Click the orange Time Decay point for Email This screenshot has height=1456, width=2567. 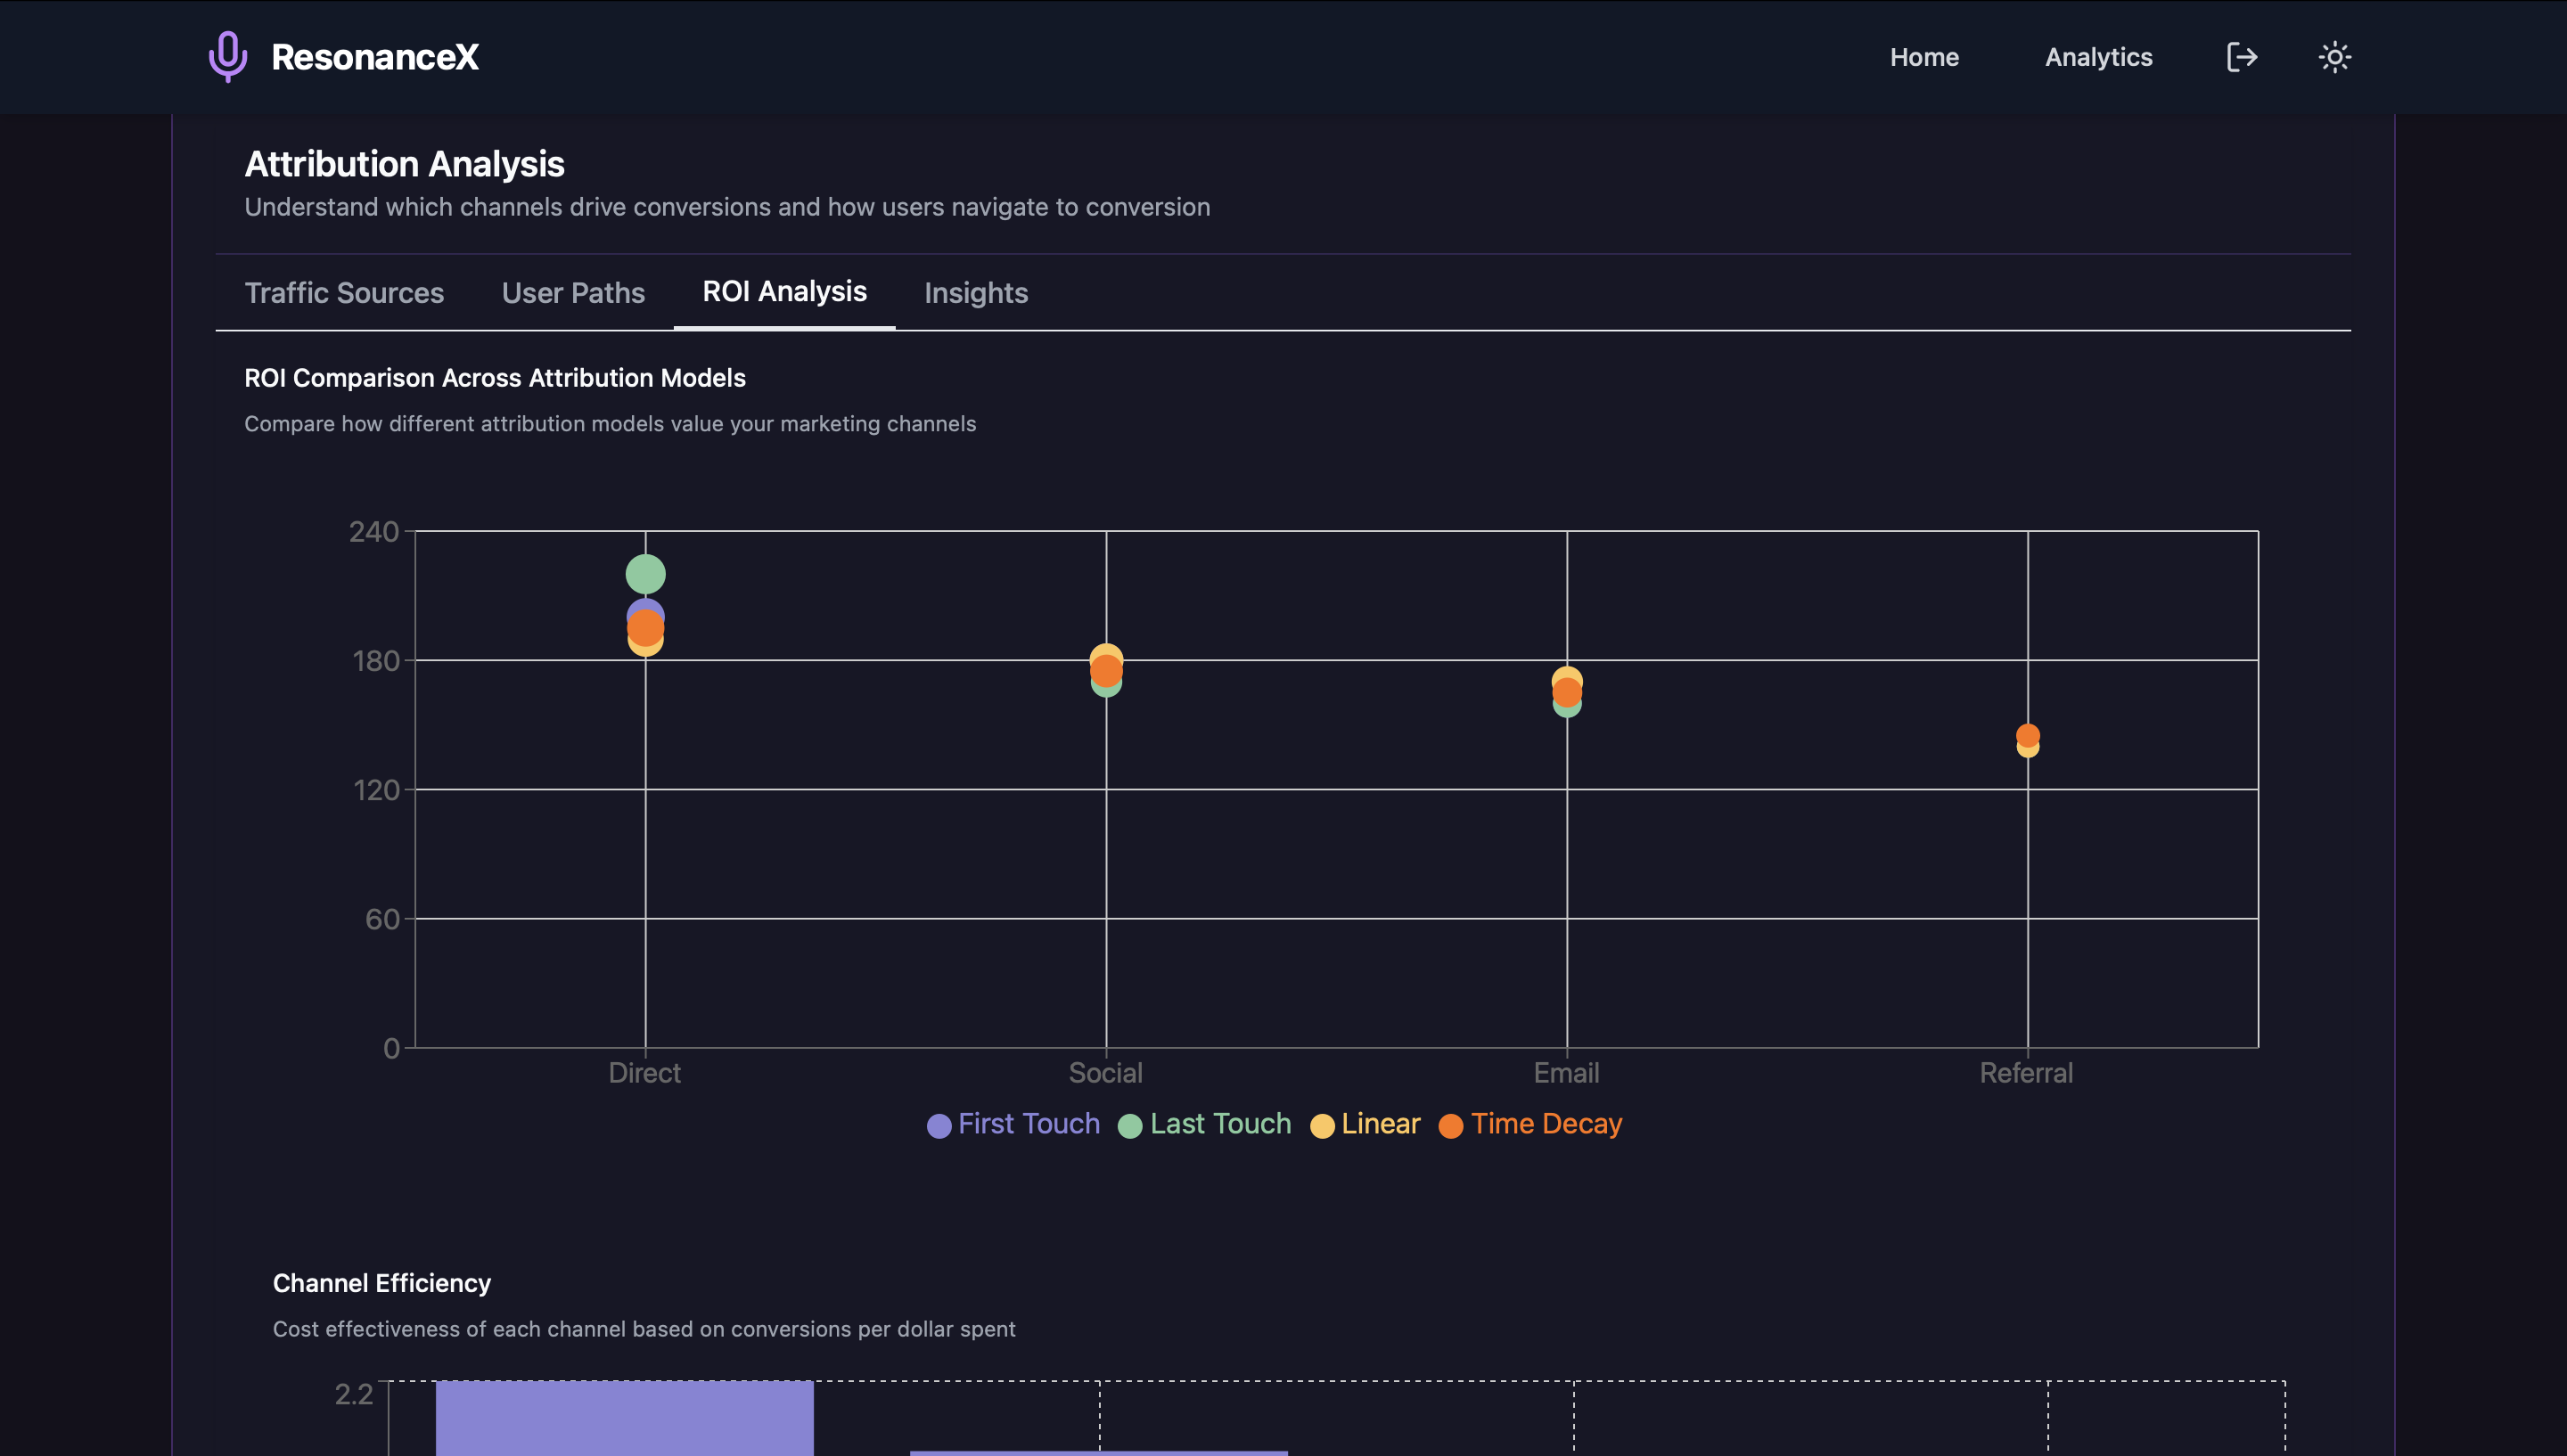[1567, 692]
